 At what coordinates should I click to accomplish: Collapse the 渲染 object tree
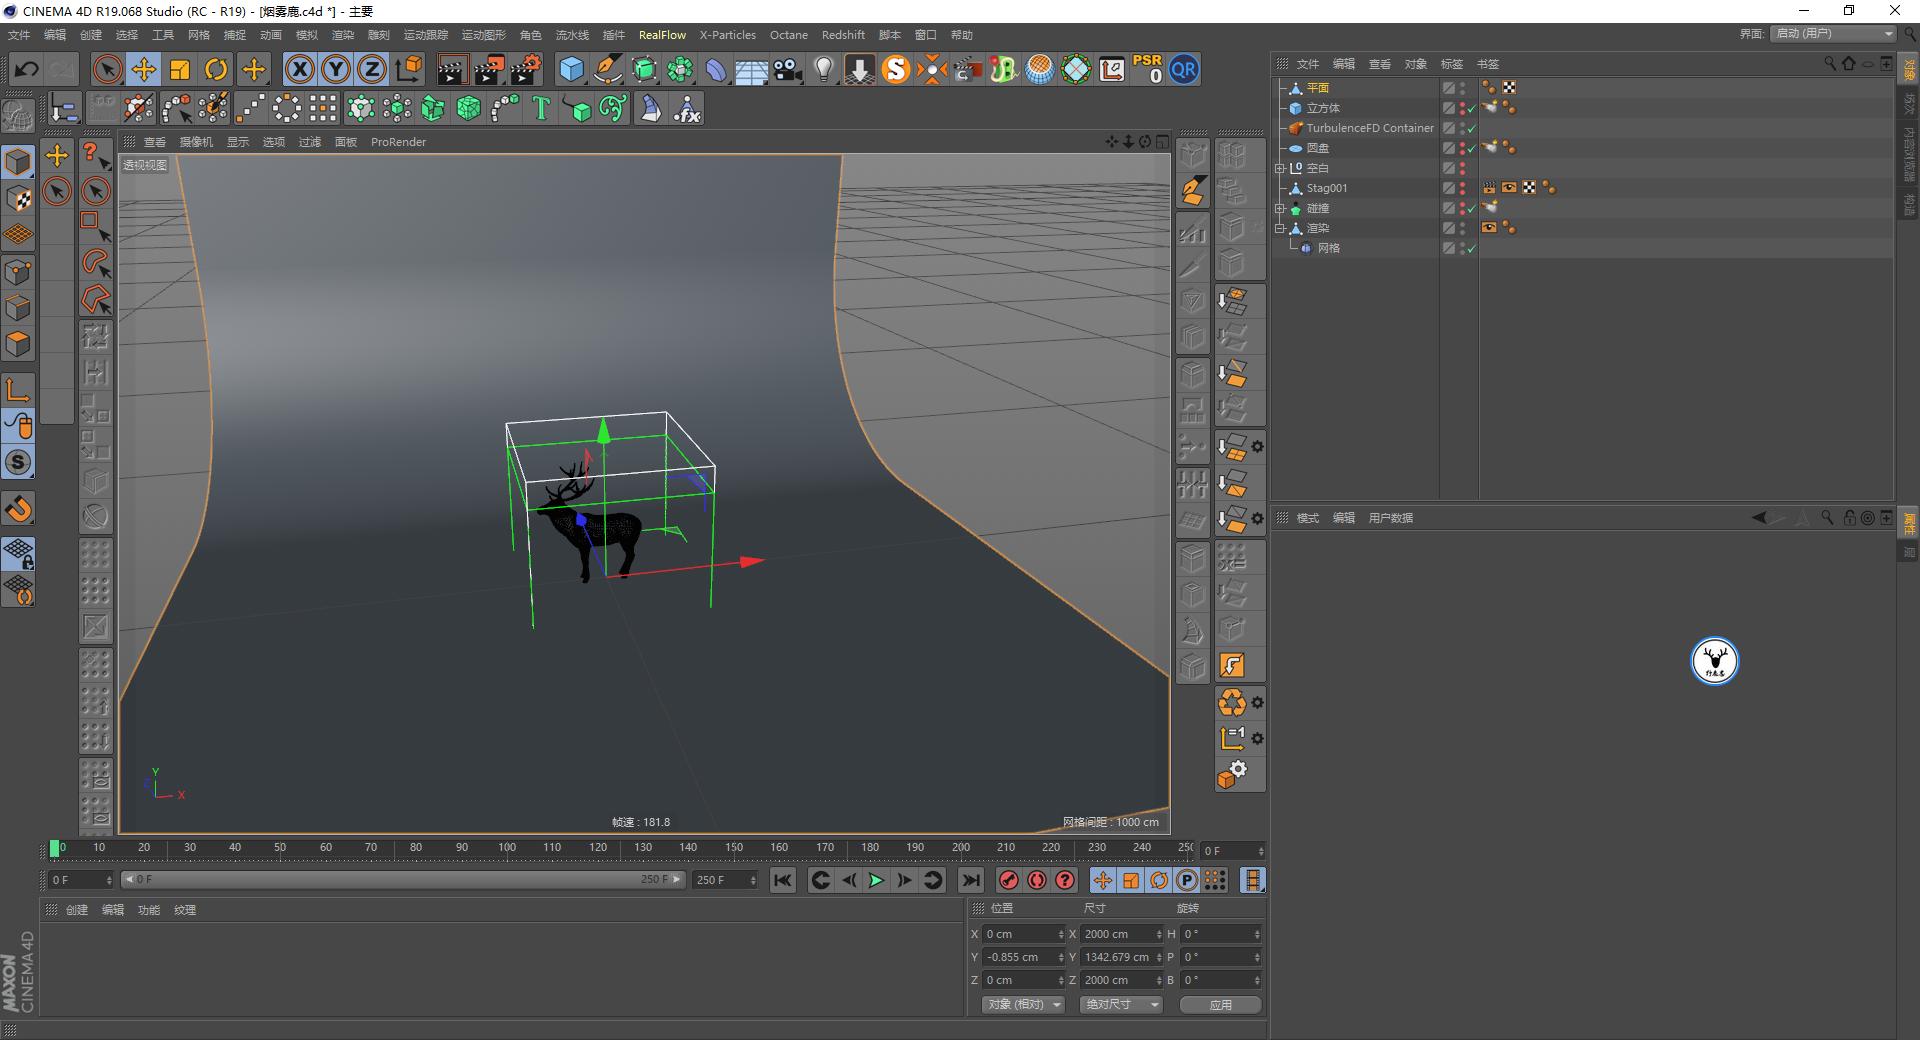click(x=1281, y=227)
